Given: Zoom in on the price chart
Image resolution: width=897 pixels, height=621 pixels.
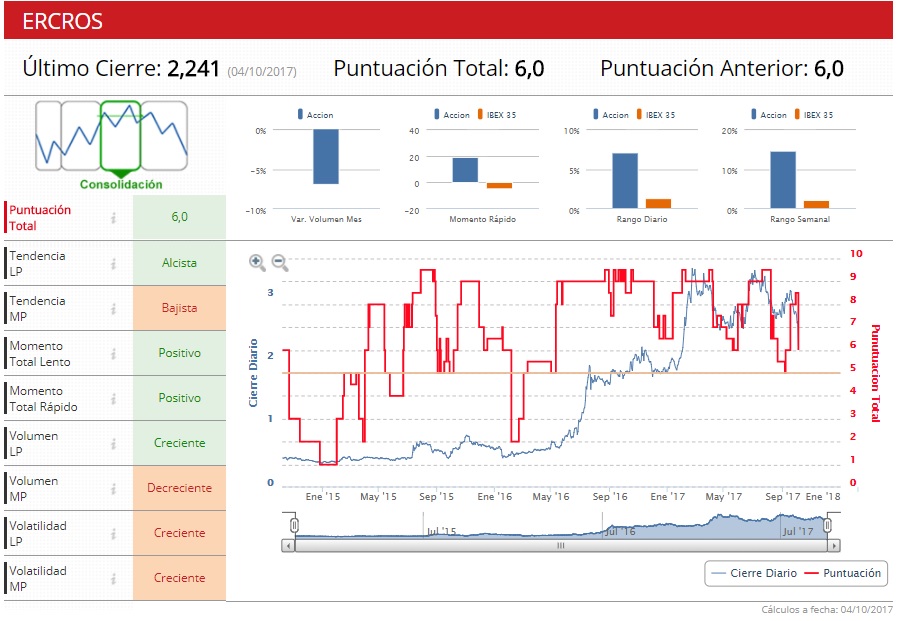Looking at the screenshot, I should point(257,262).
